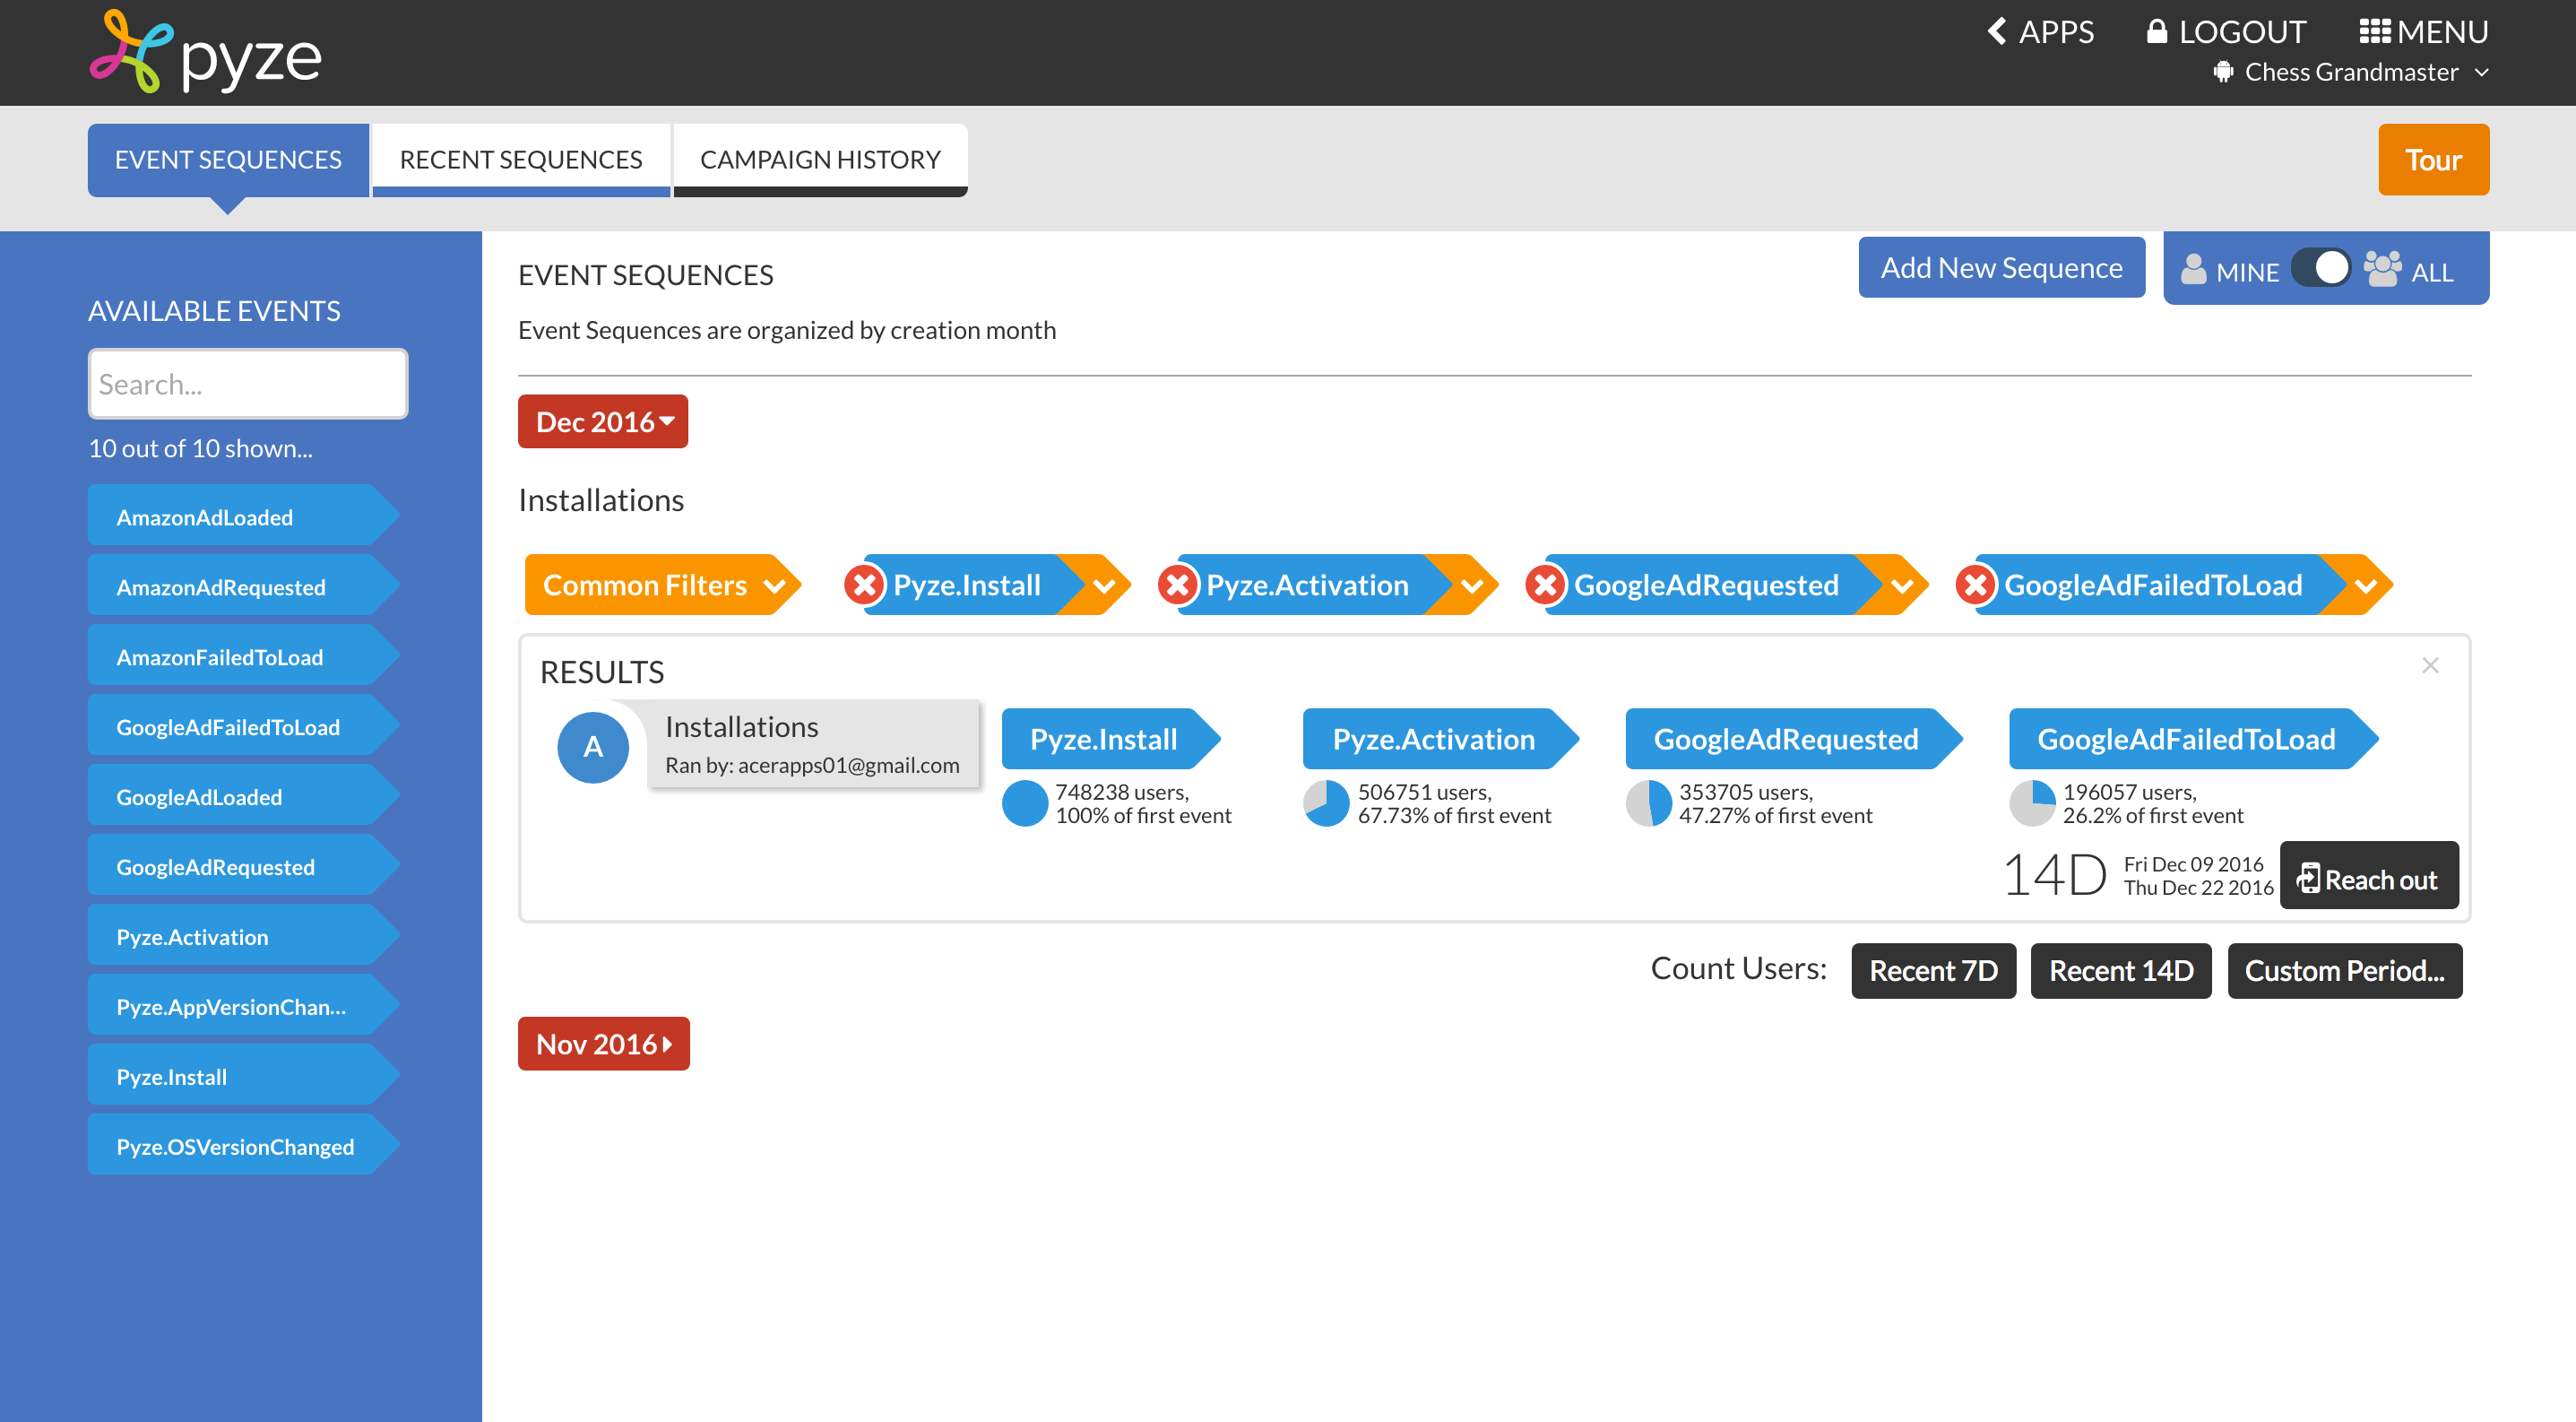
Task: Toggle the MINE/ALL sequences switch
Action: click(2320, 269)
